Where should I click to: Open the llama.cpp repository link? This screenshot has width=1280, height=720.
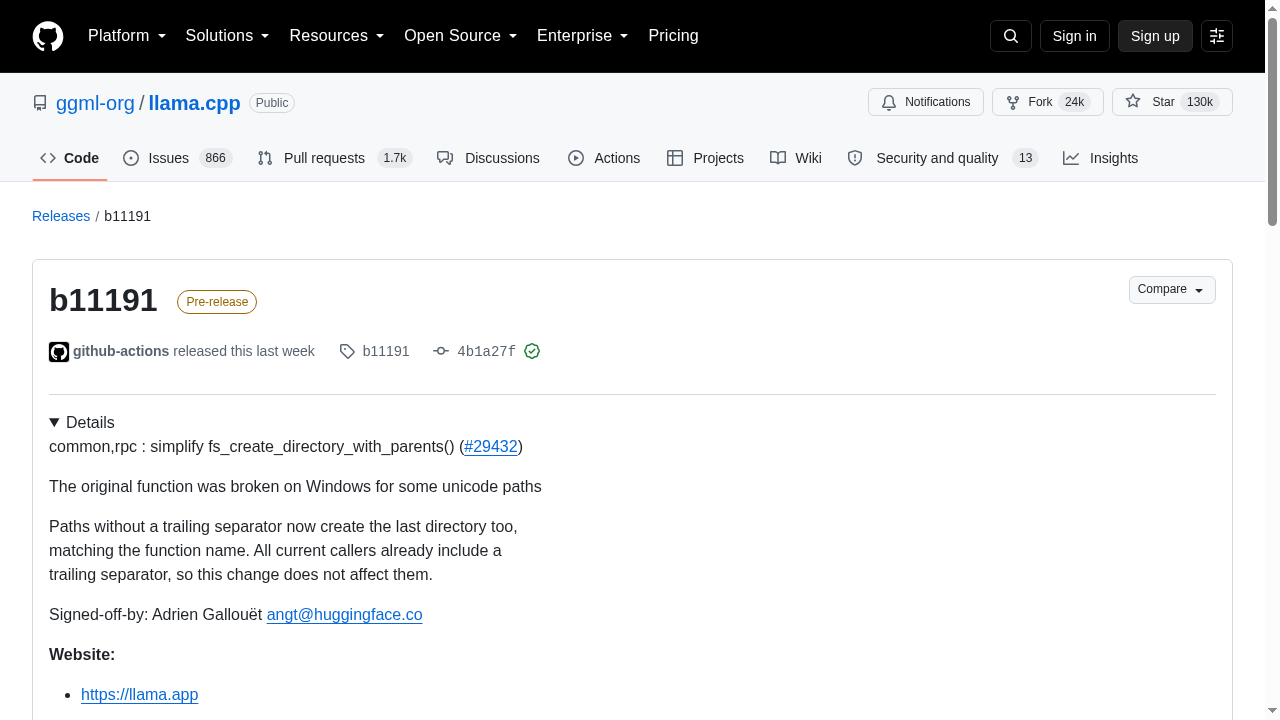[194, 103]
